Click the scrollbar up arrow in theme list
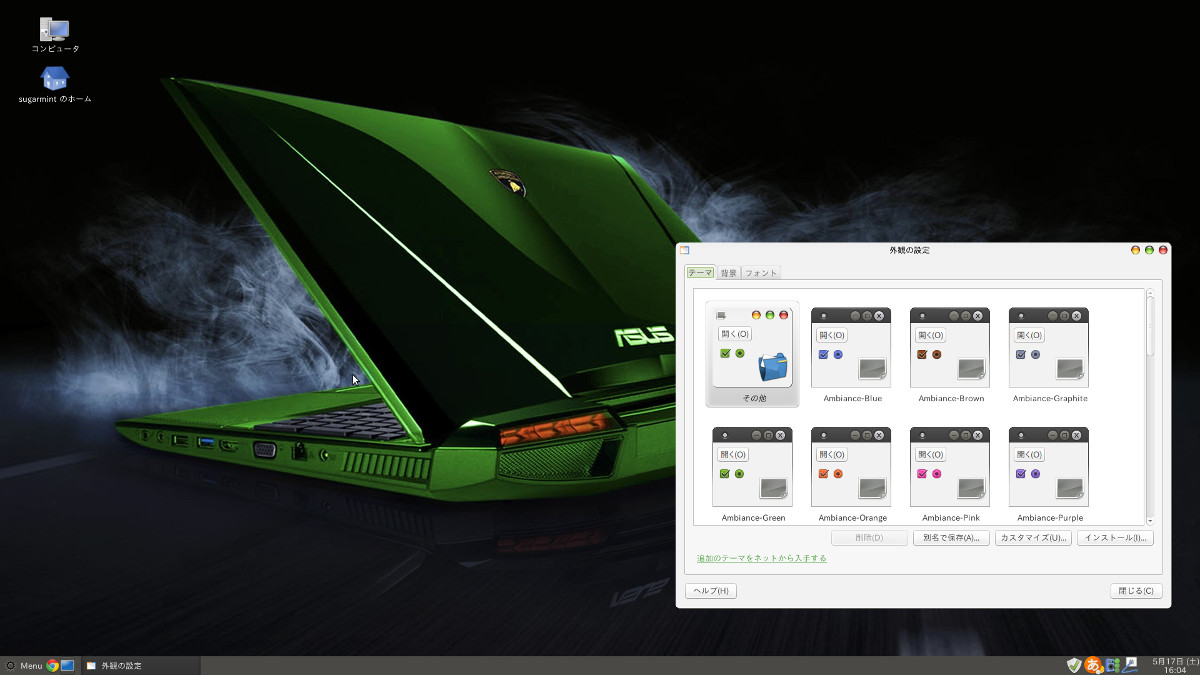 (x=1150, y=293)
